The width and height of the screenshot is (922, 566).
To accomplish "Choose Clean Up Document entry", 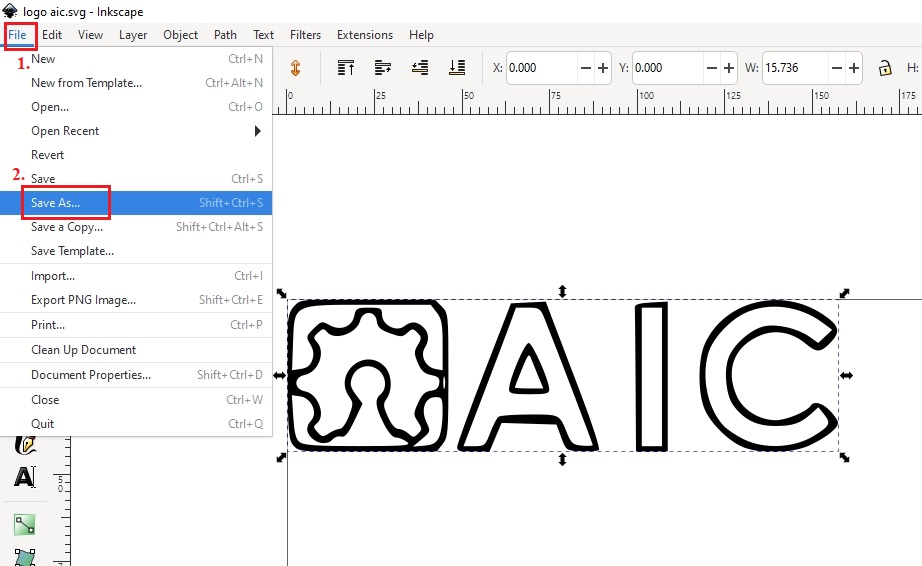I will pos(136,350).
